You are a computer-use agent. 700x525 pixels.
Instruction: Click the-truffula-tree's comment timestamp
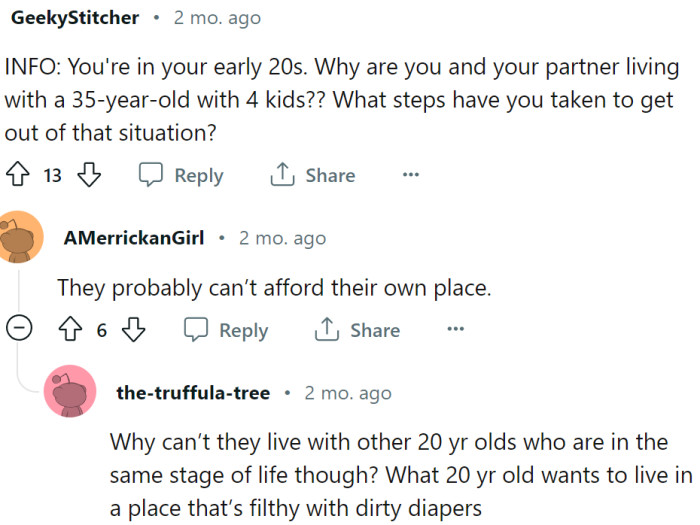348,393
